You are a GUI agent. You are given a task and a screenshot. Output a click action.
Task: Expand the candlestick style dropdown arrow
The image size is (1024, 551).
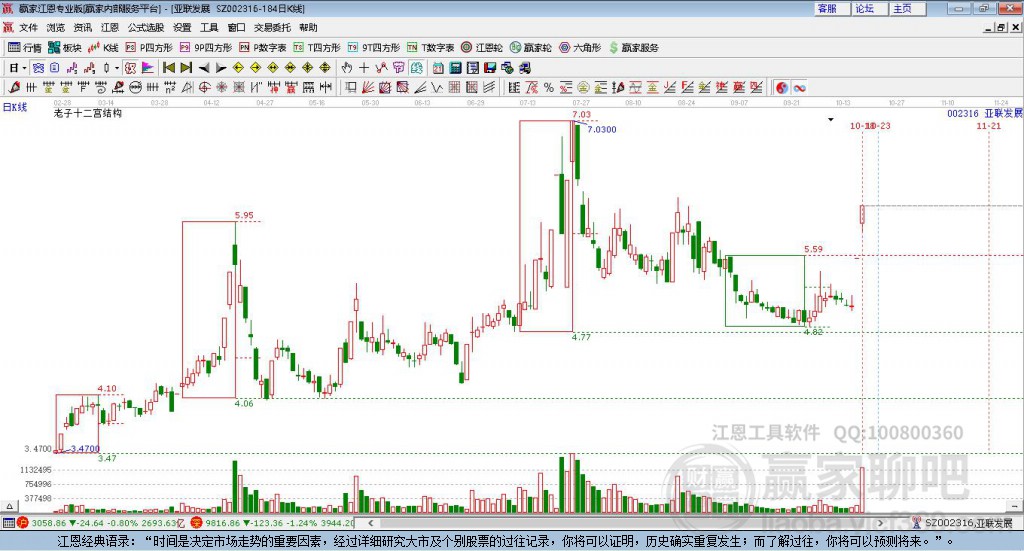click(x=116, y=68)
